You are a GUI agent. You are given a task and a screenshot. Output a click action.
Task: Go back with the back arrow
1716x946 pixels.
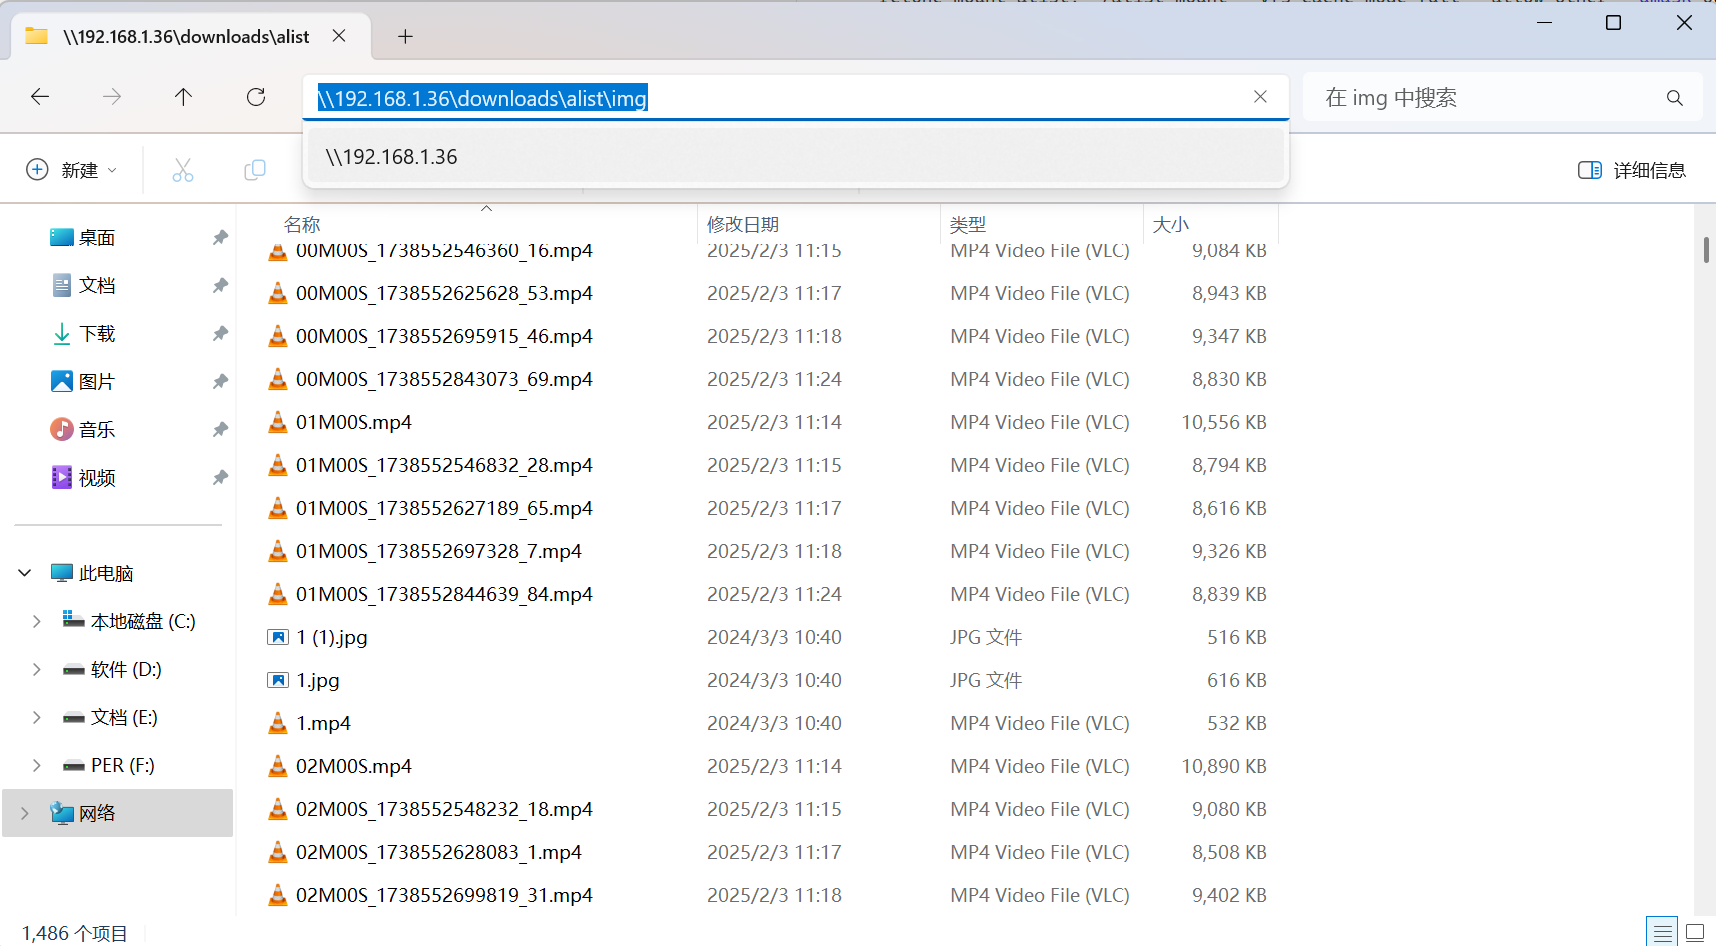tap(40, 97)
